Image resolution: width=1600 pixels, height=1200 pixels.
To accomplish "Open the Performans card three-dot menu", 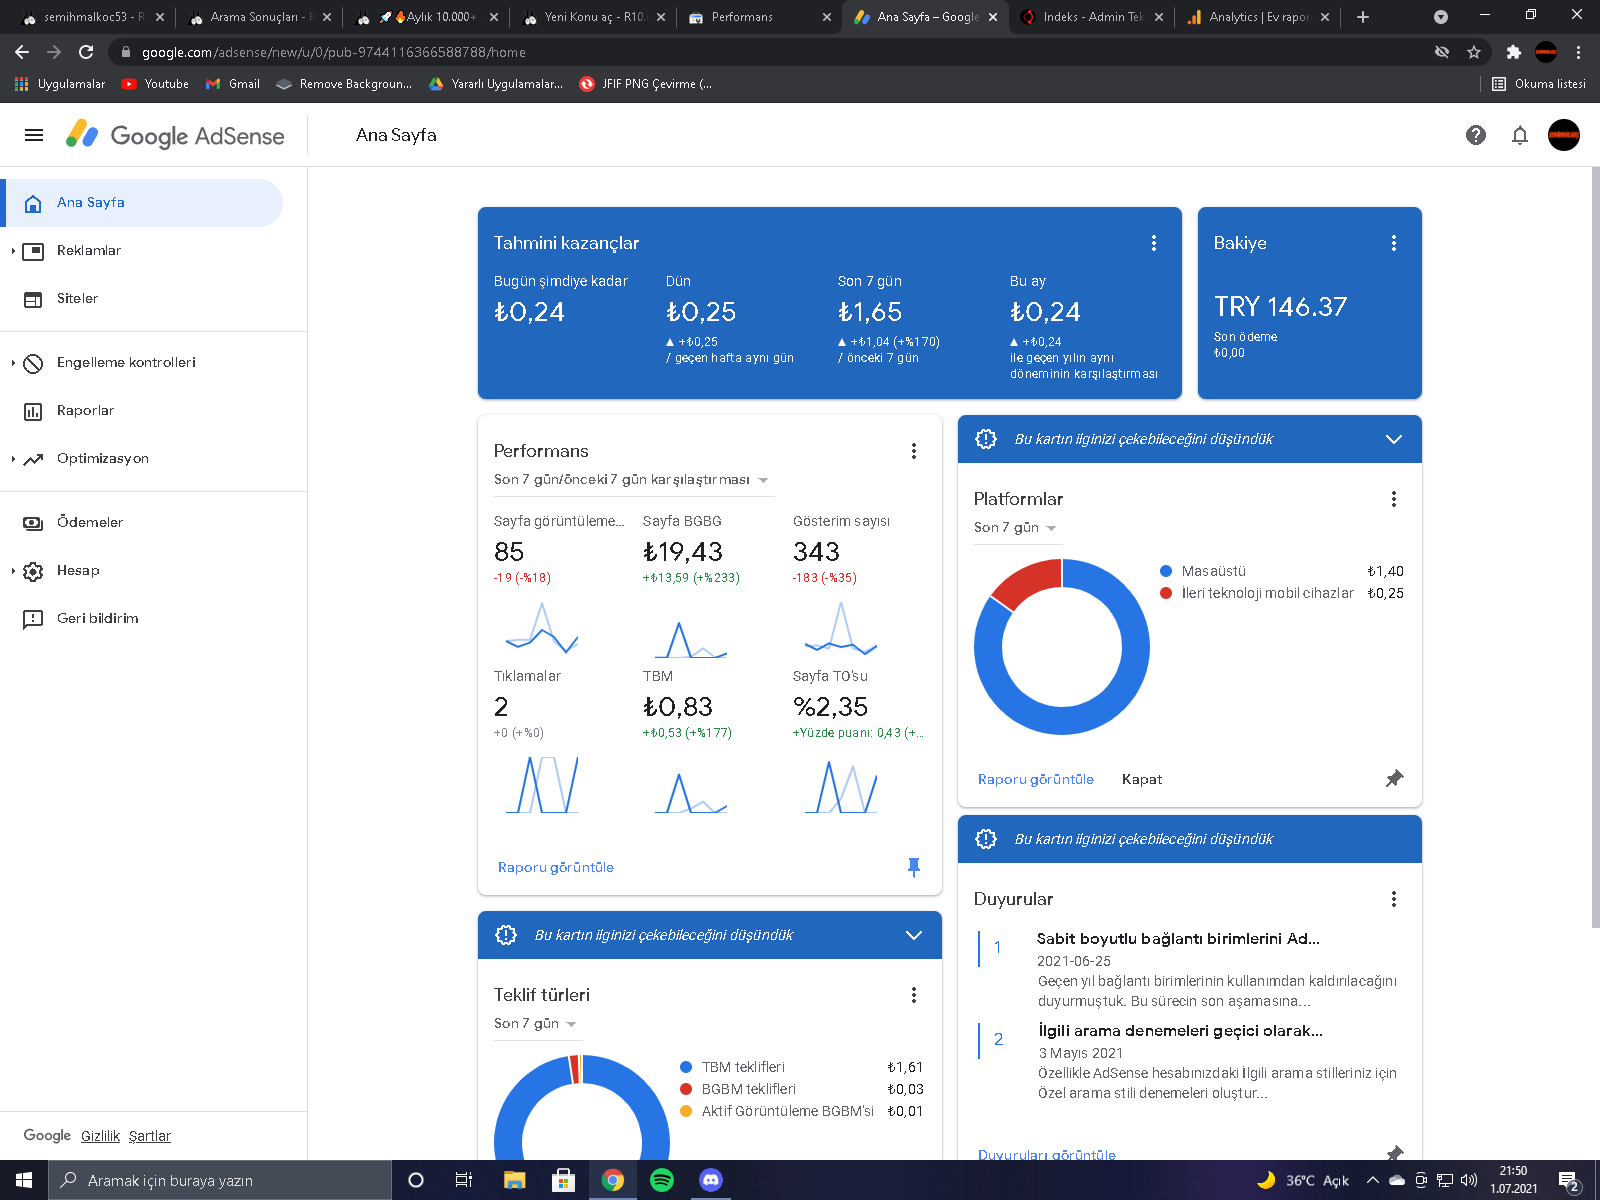I will click(914, 451).
